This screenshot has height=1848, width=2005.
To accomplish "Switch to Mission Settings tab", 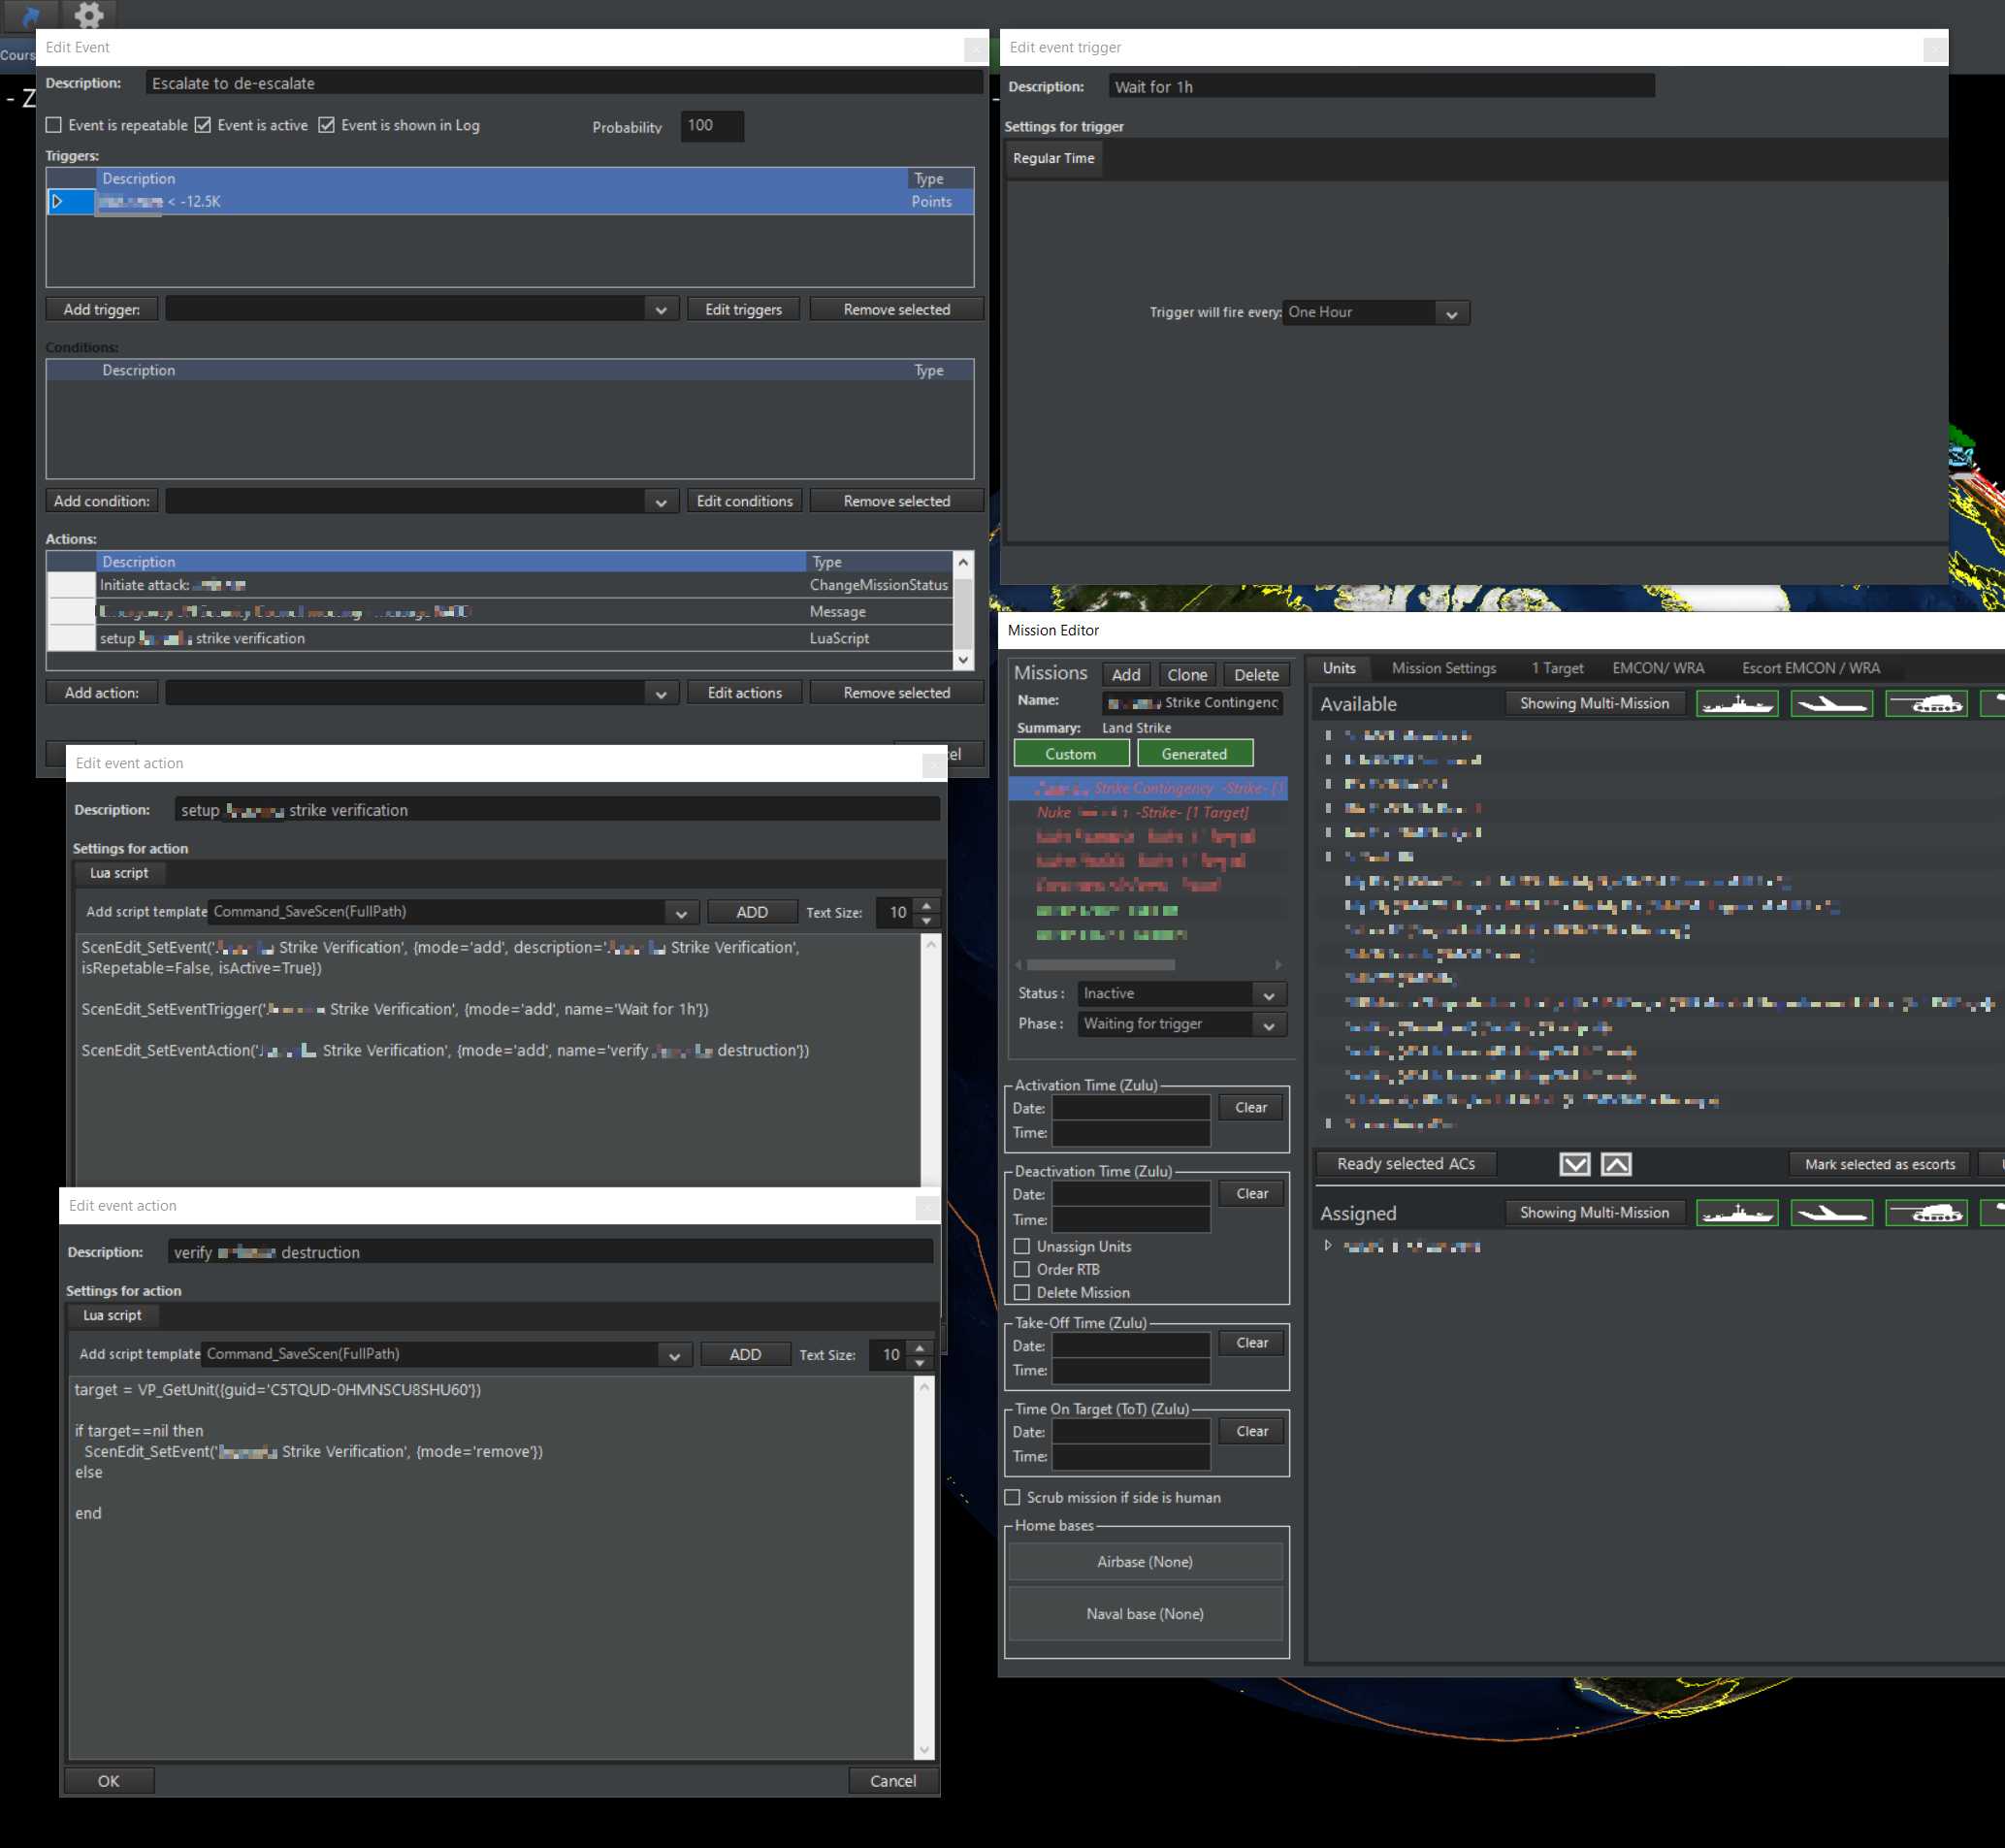I will 1443,668.
